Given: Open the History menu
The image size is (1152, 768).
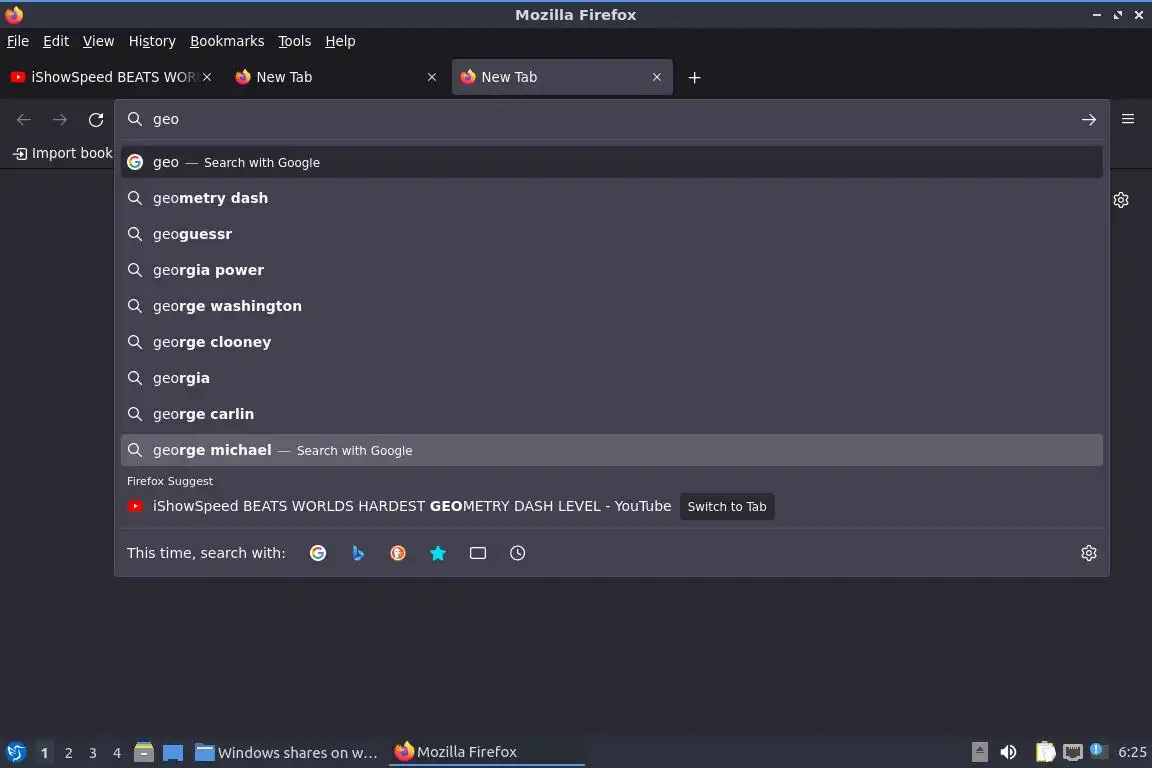Looking at the screenshot, I should tap(152, 41).
